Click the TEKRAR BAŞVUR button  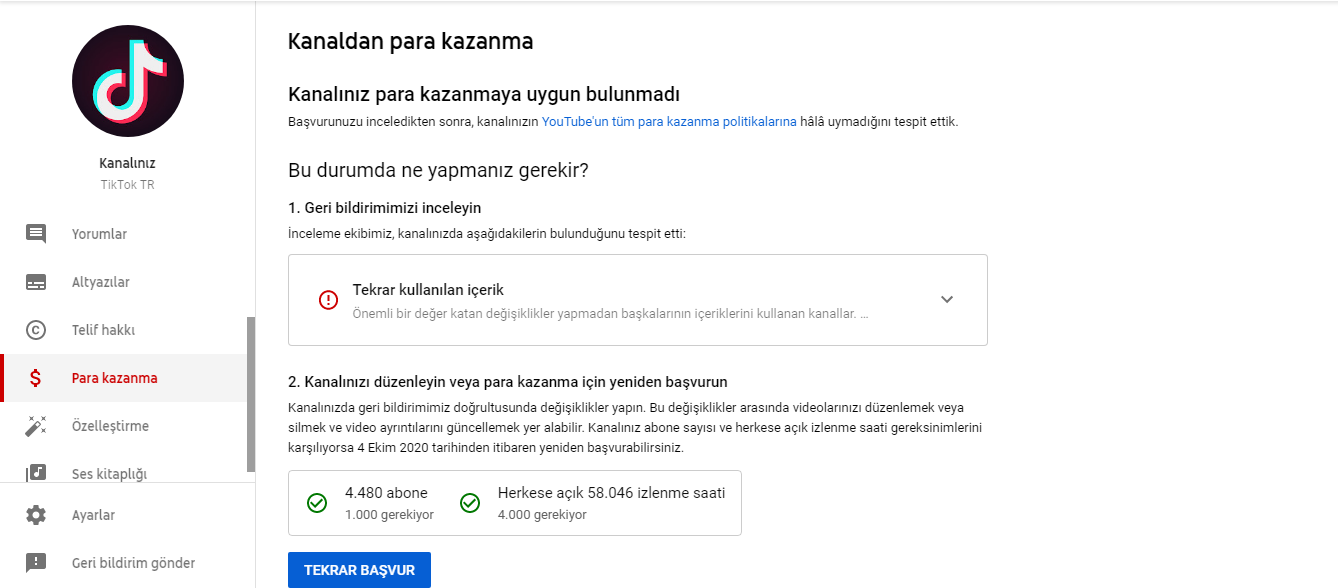coord(359,570)
